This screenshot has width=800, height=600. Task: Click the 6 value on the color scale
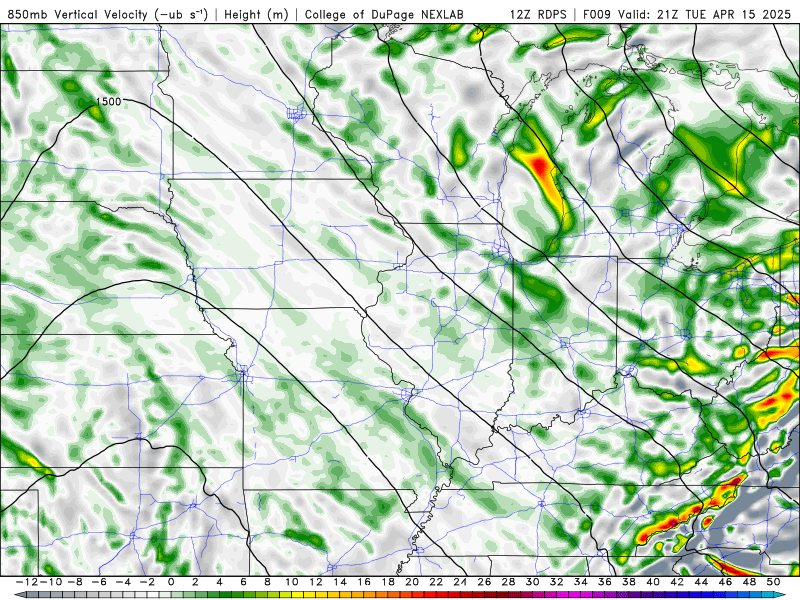(243, 582)
